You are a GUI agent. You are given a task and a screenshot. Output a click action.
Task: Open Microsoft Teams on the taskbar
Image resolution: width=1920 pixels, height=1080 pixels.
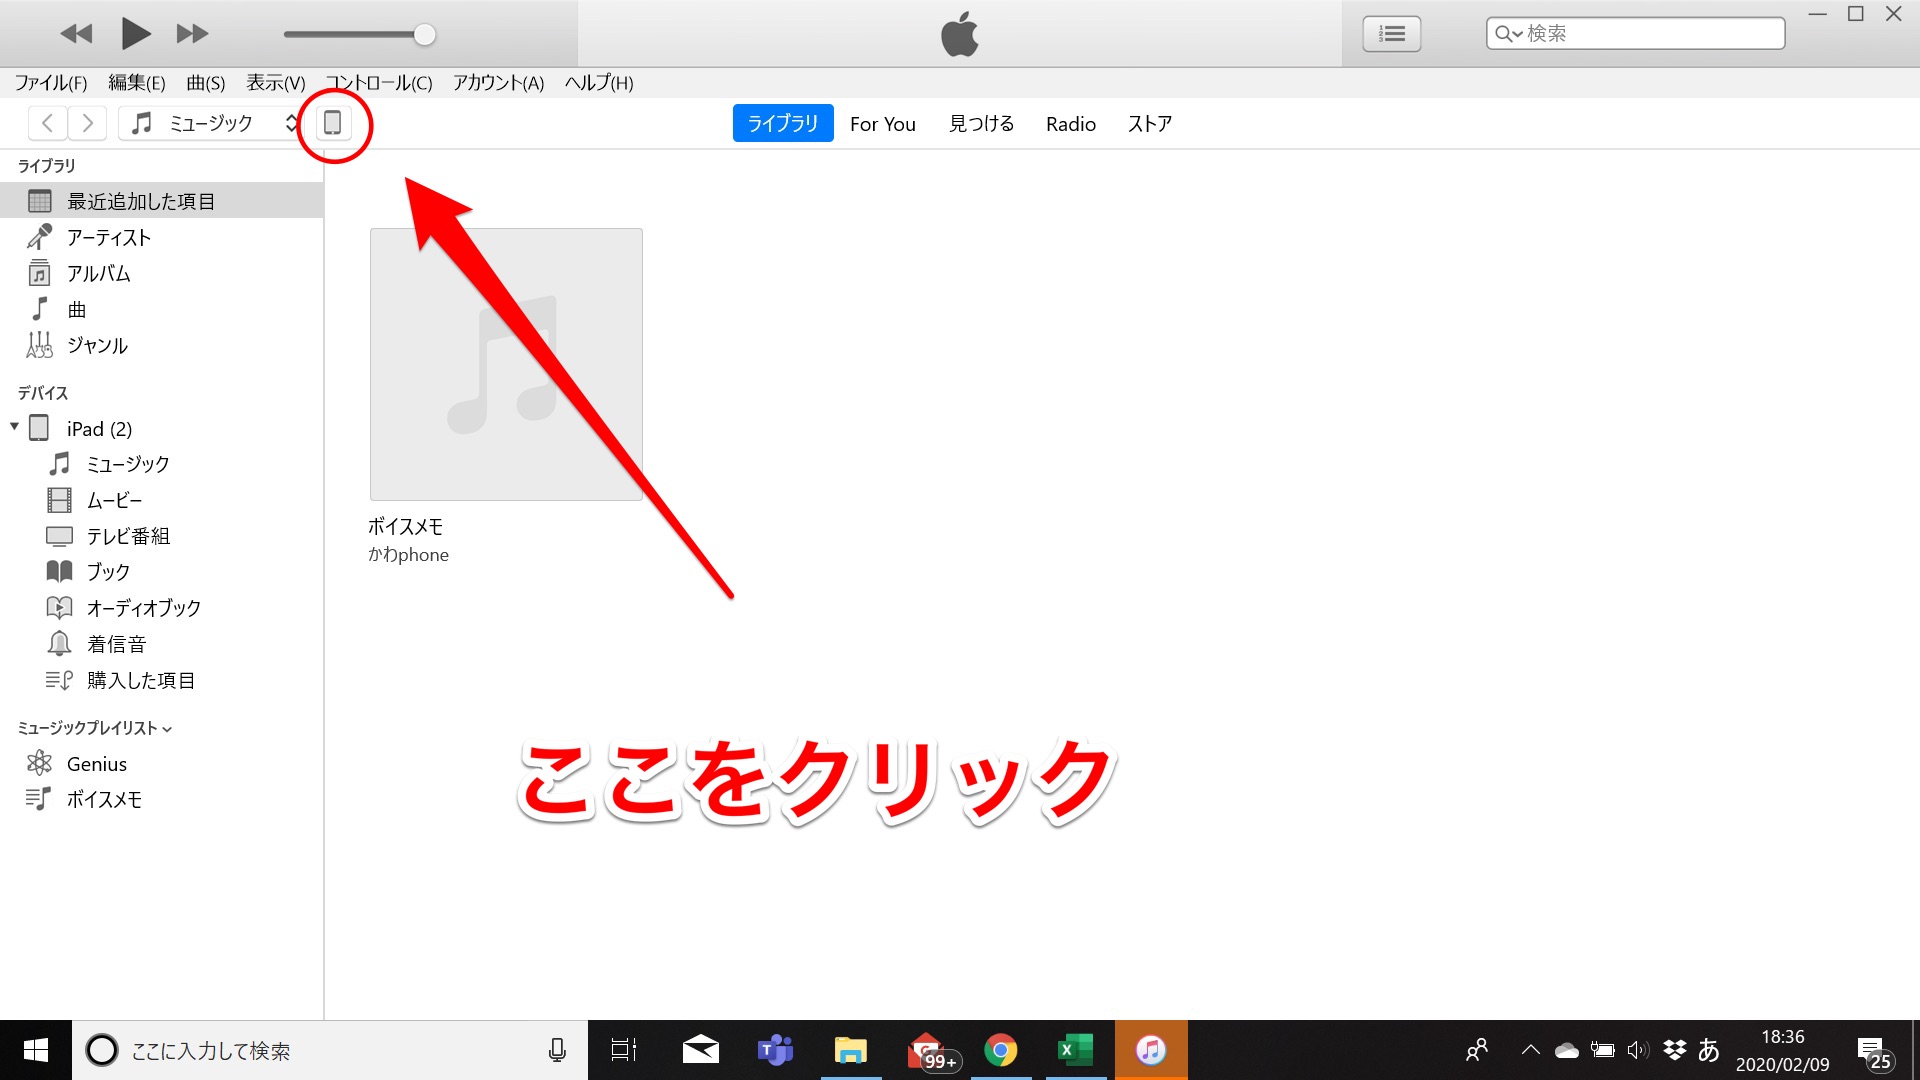click(775, 1050)
